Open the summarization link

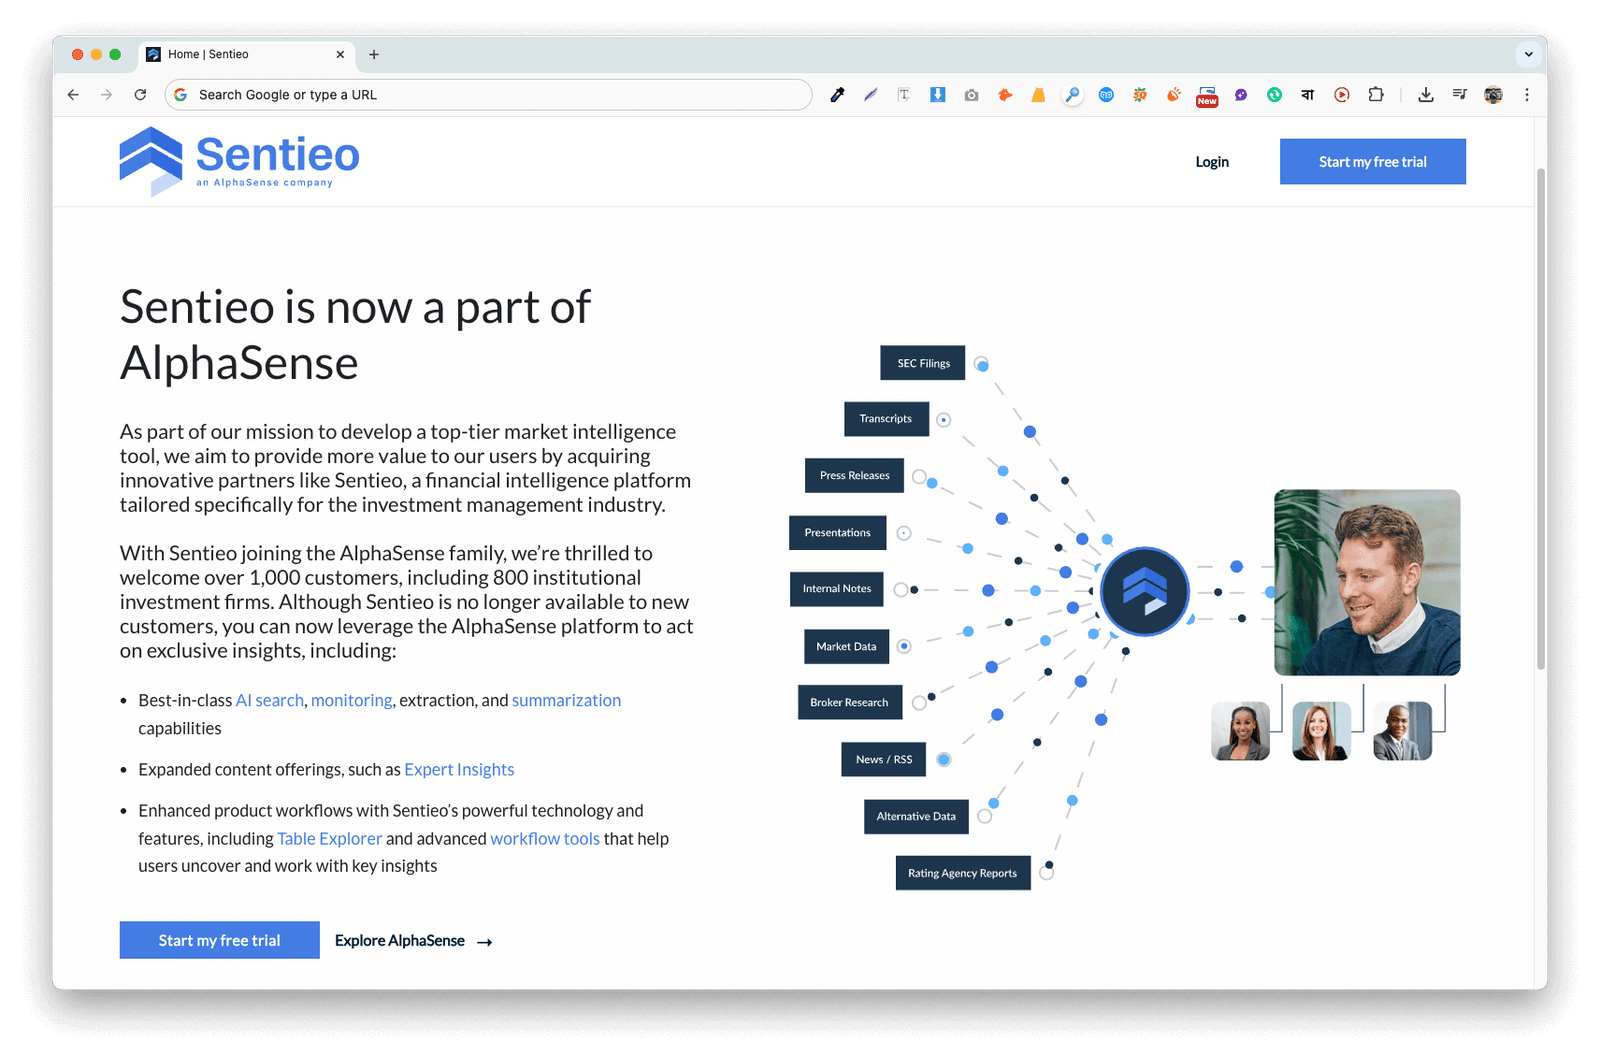pyautogui.click(x=566, y=700)
